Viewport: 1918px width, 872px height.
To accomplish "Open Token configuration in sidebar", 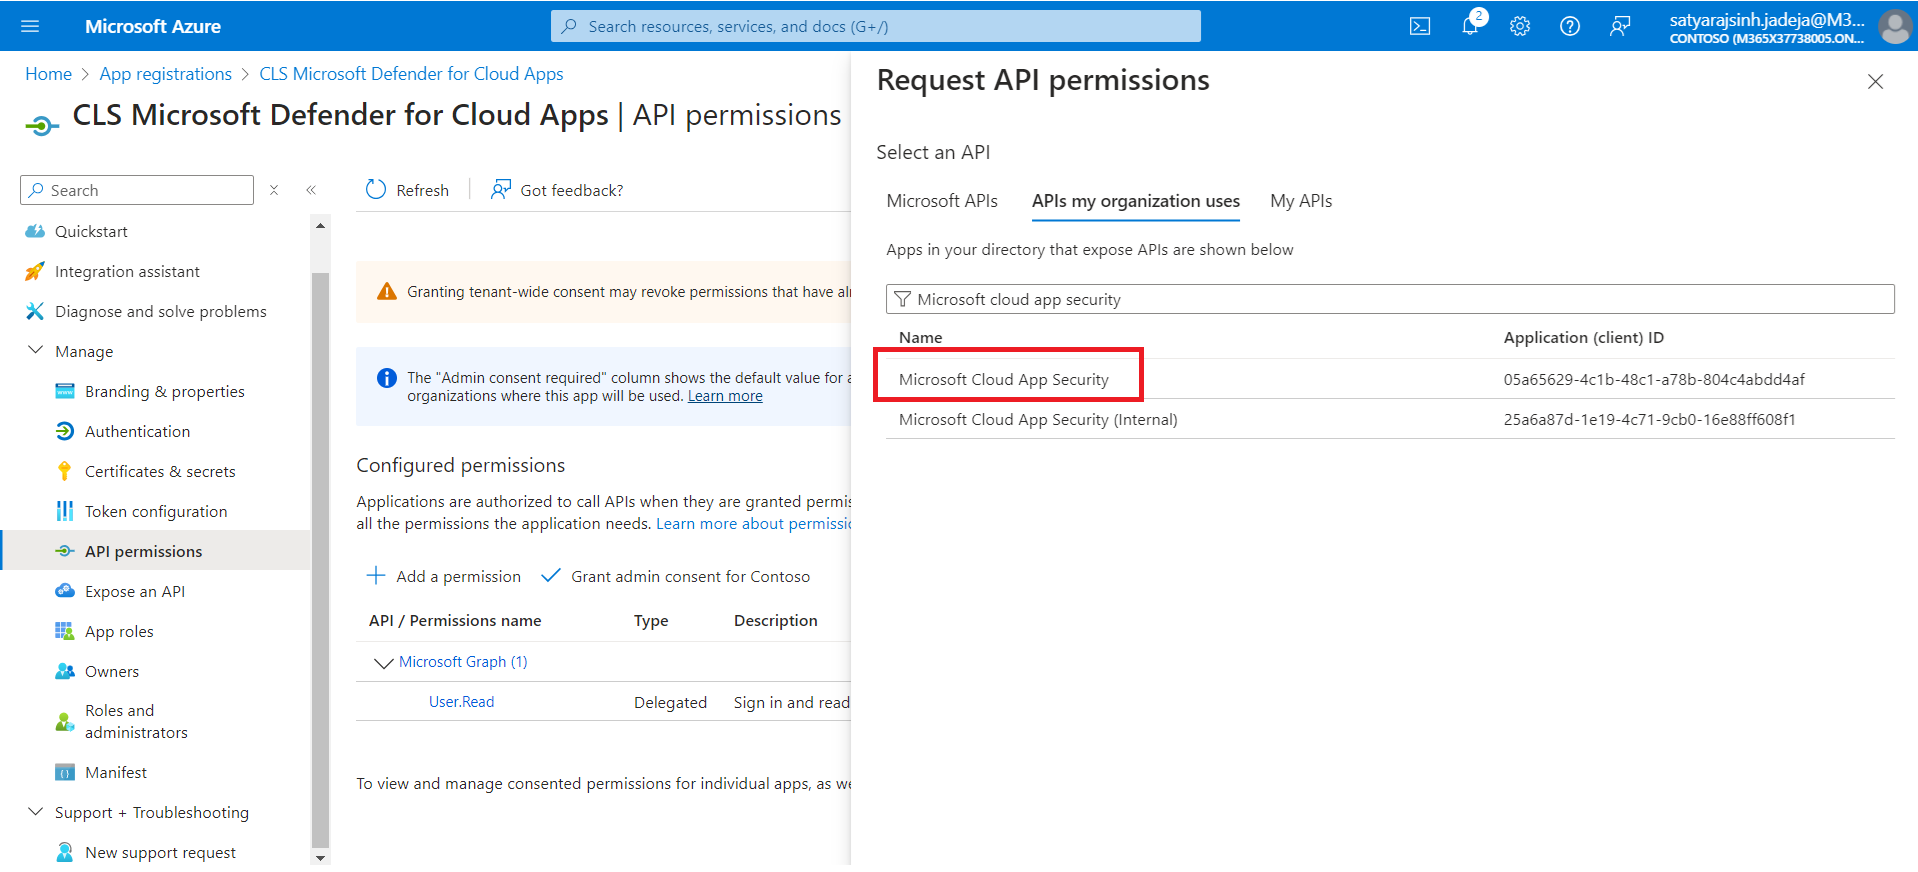I will [x=156, y=511].
